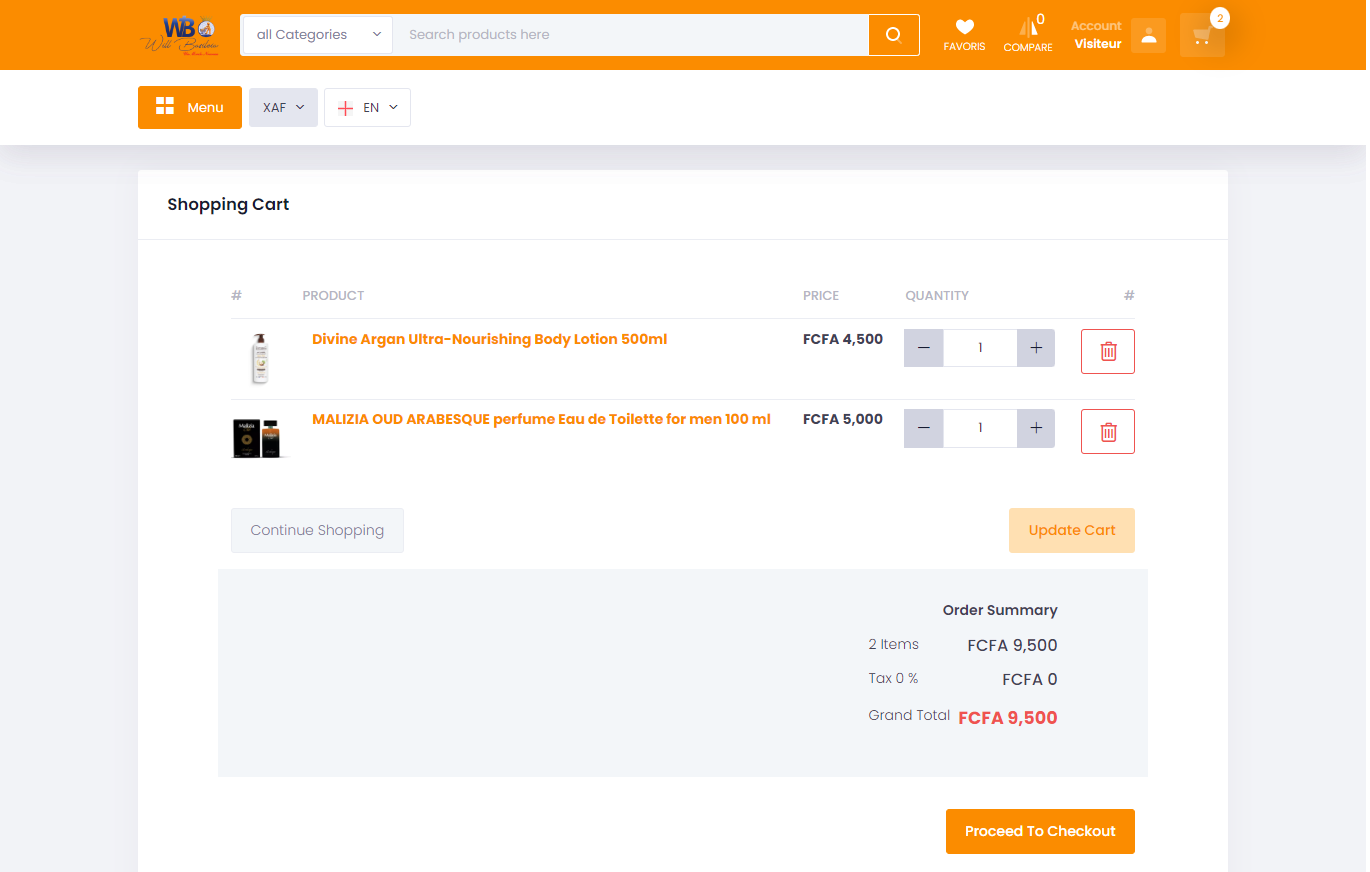Open the all Categories dropdown
The image size is (1370, 872).
pos(318,35)
